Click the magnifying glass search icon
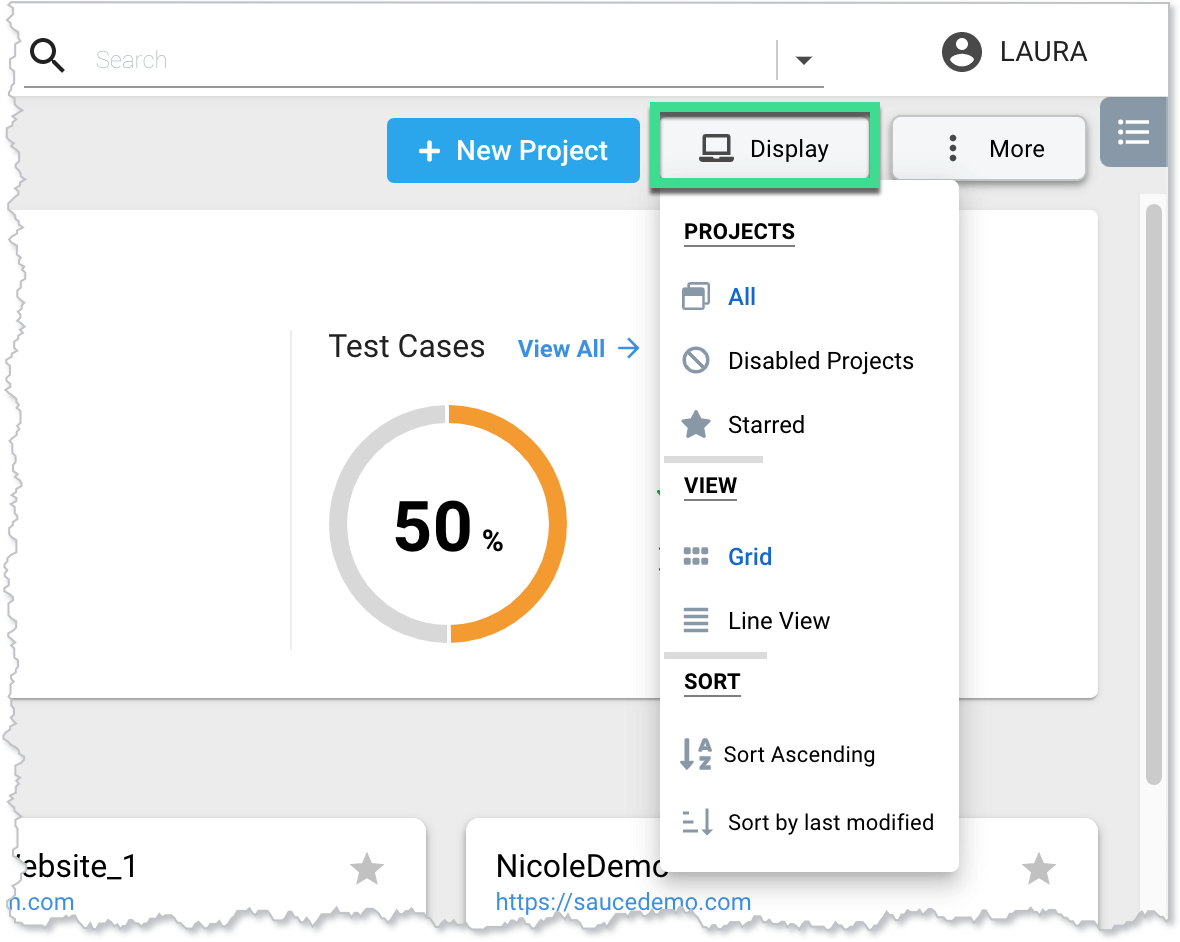 (x=47, y=56)
